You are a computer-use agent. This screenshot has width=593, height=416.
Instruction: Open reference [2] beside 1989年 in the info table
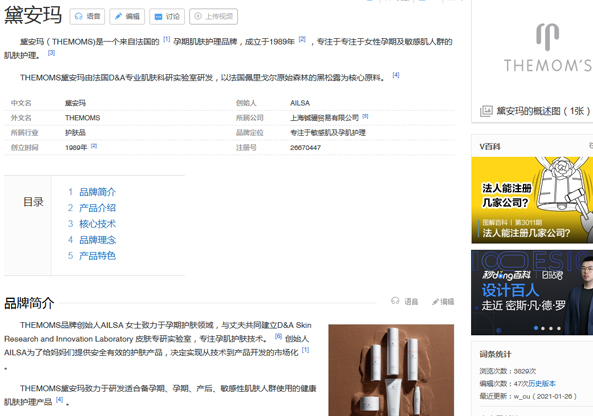tap(94, 146)
